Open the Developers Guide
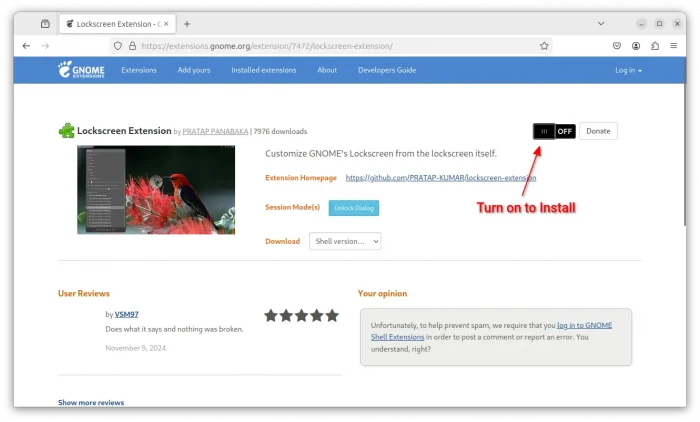Viewport: 700px width, 422px height. coord(387,70)
